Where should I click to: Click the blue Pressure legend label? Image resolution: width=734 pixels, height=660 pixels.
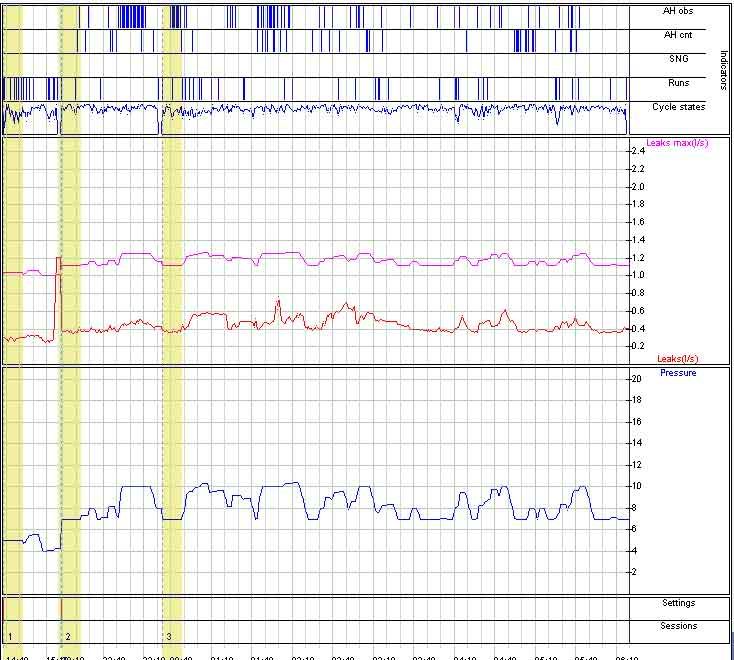click(x=678, y=373)
